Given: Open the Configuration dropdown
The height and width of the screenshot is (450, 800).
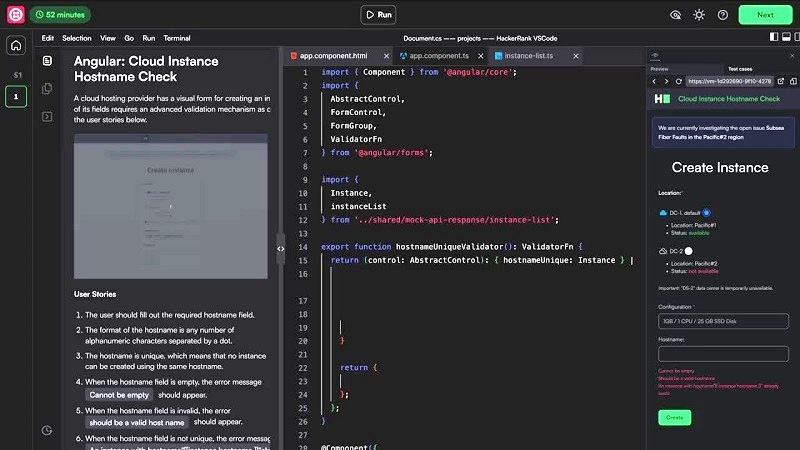Looking at the screenshot, I should click(723, 322).
